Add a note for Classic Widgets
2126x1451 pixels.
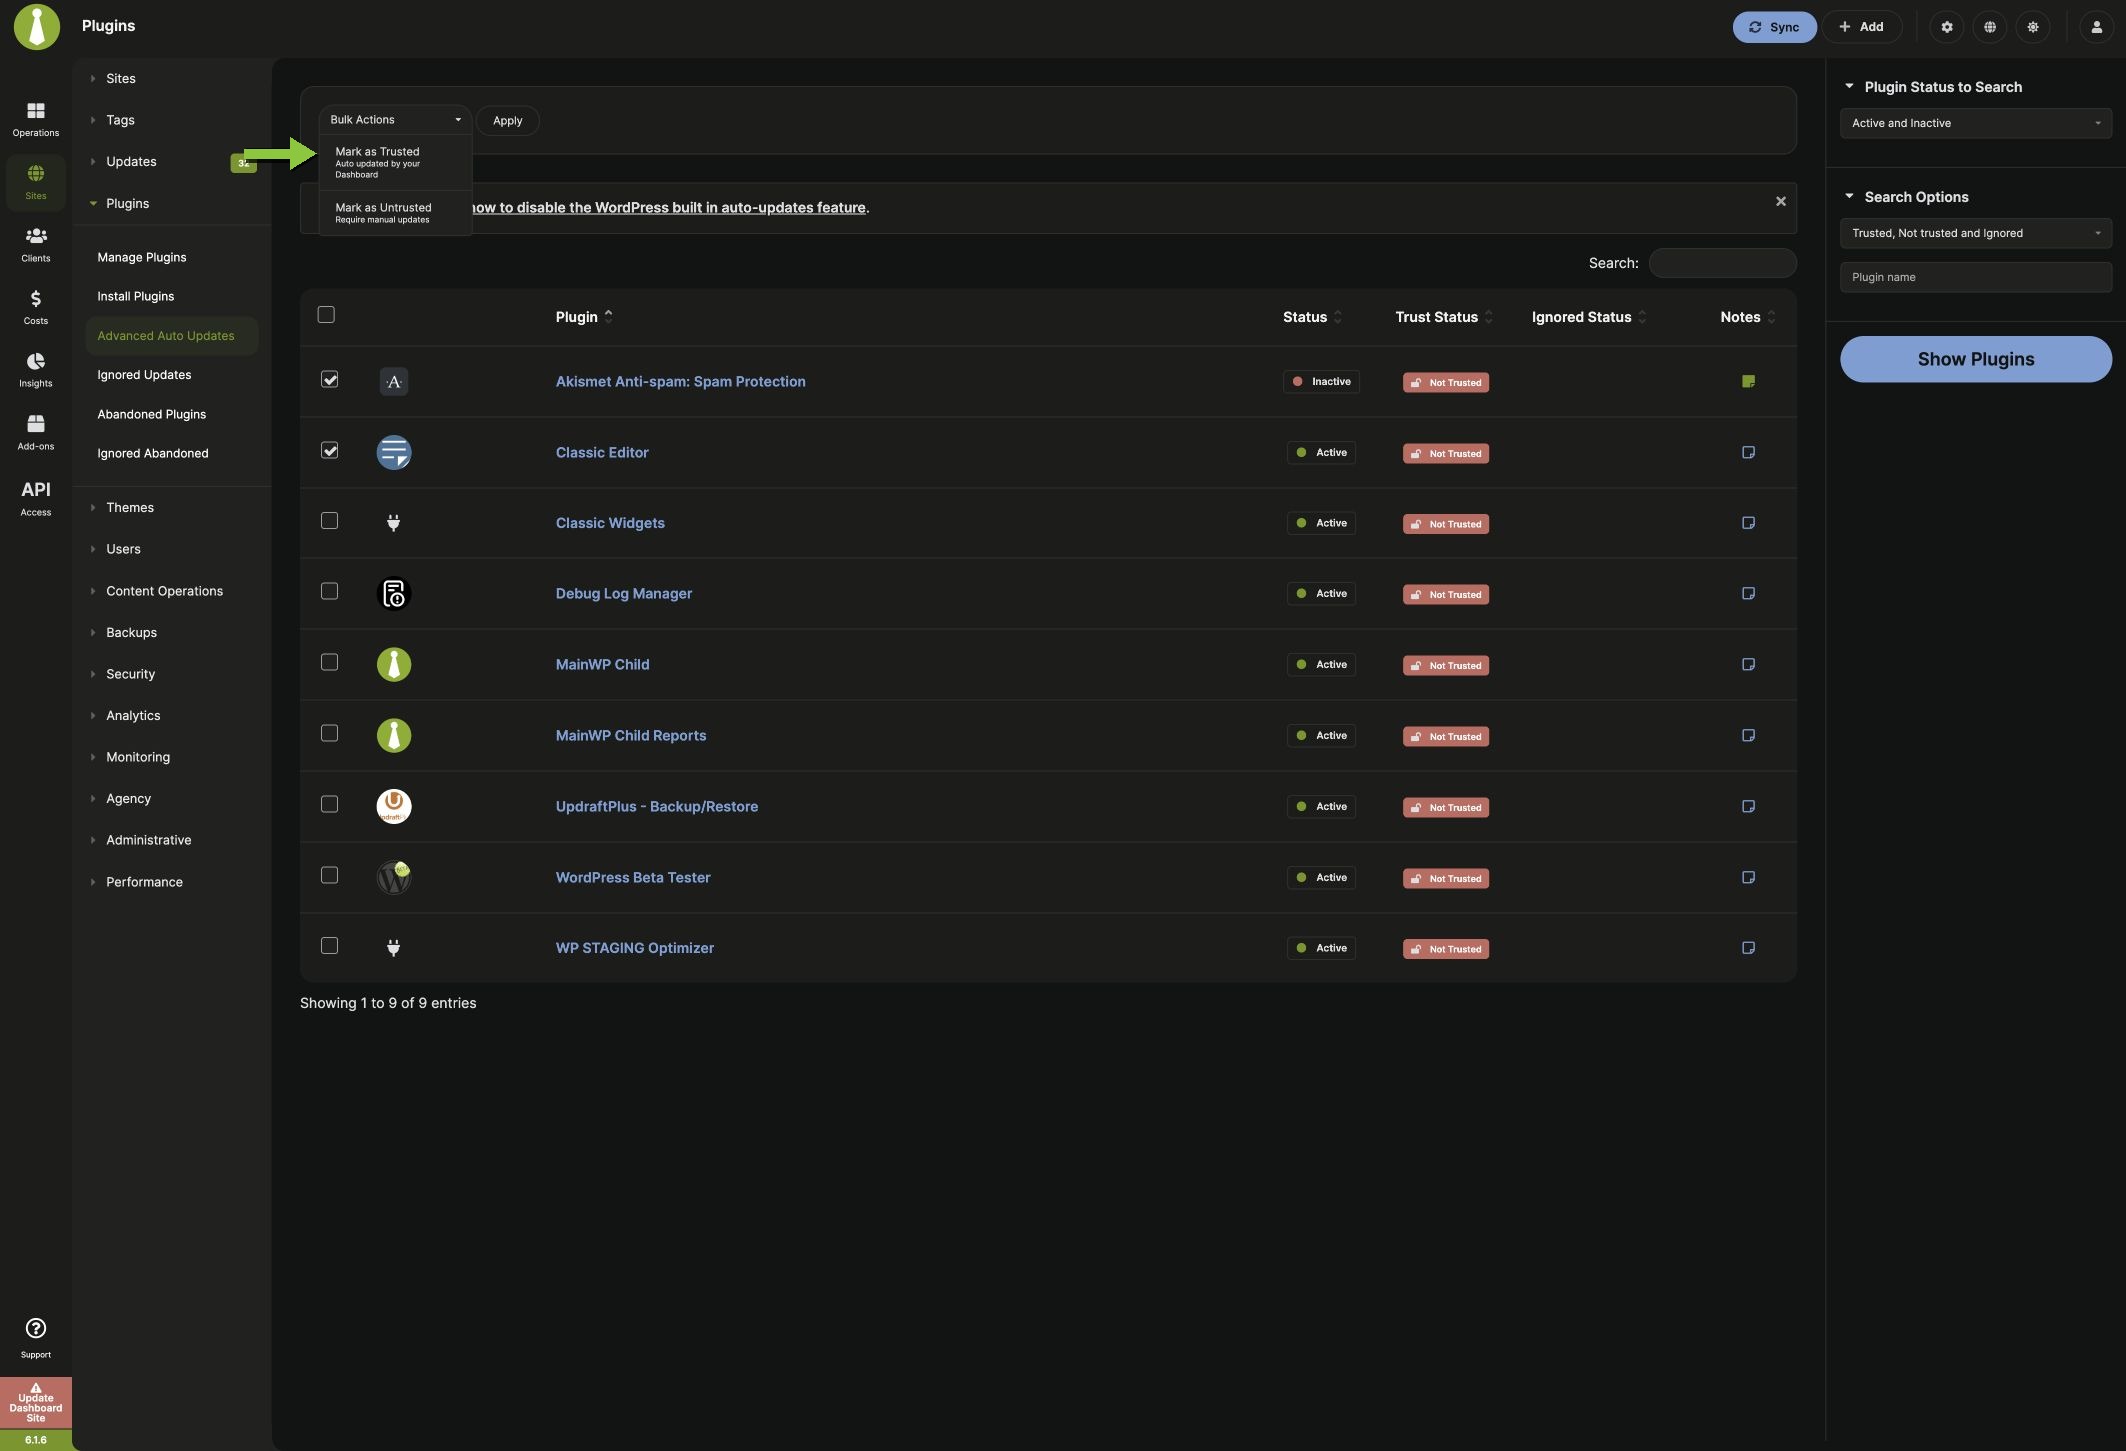point(1748,523)
